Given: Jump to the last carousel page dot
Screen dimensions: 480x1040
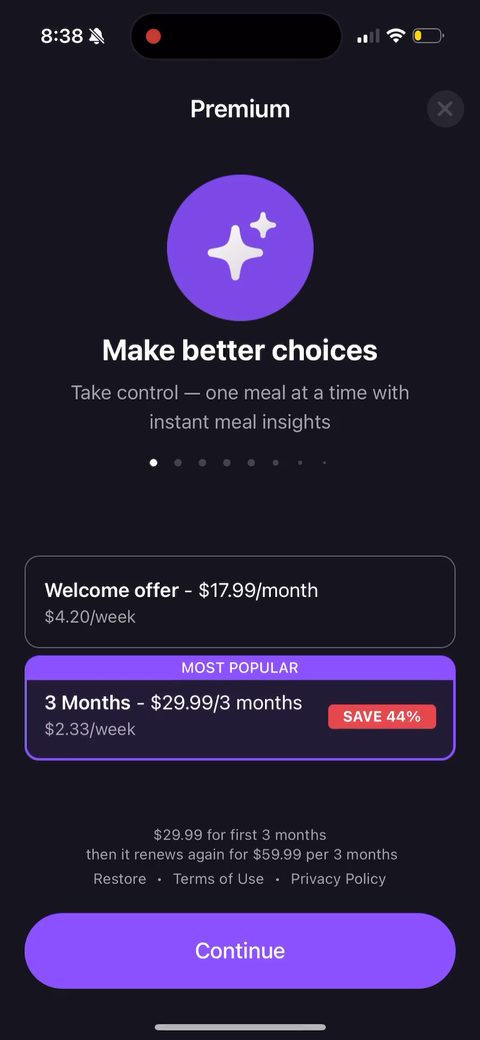Looking at the screenshot, I should (x=324, y=462).
